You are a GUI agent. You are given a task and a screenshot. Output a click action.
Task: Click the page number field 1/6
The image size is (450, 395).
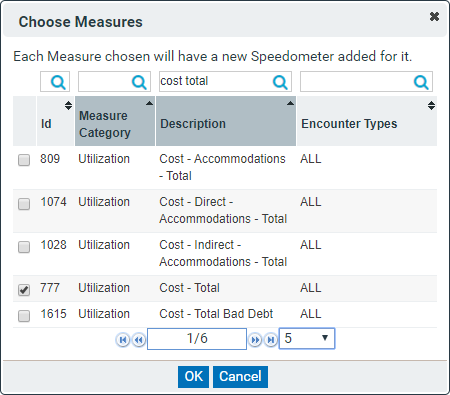[x=197, y=339]
